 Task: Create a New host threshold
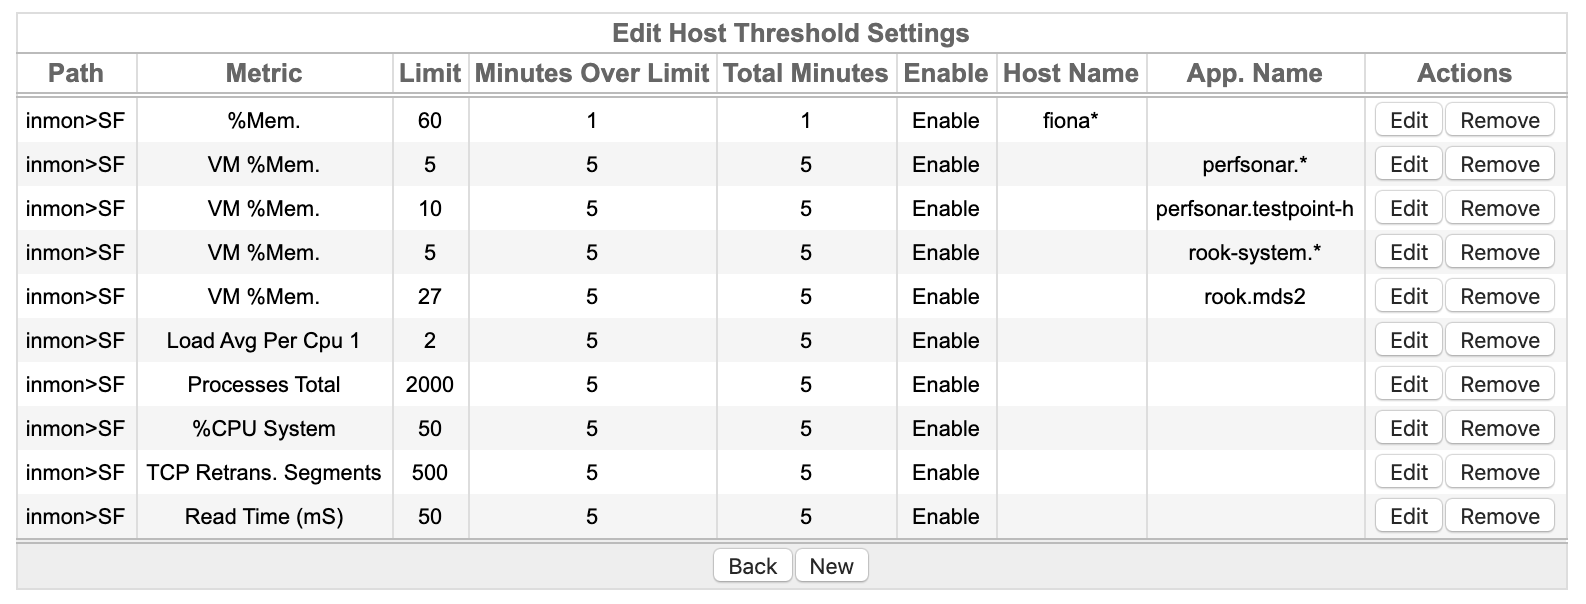pos(831,566)
